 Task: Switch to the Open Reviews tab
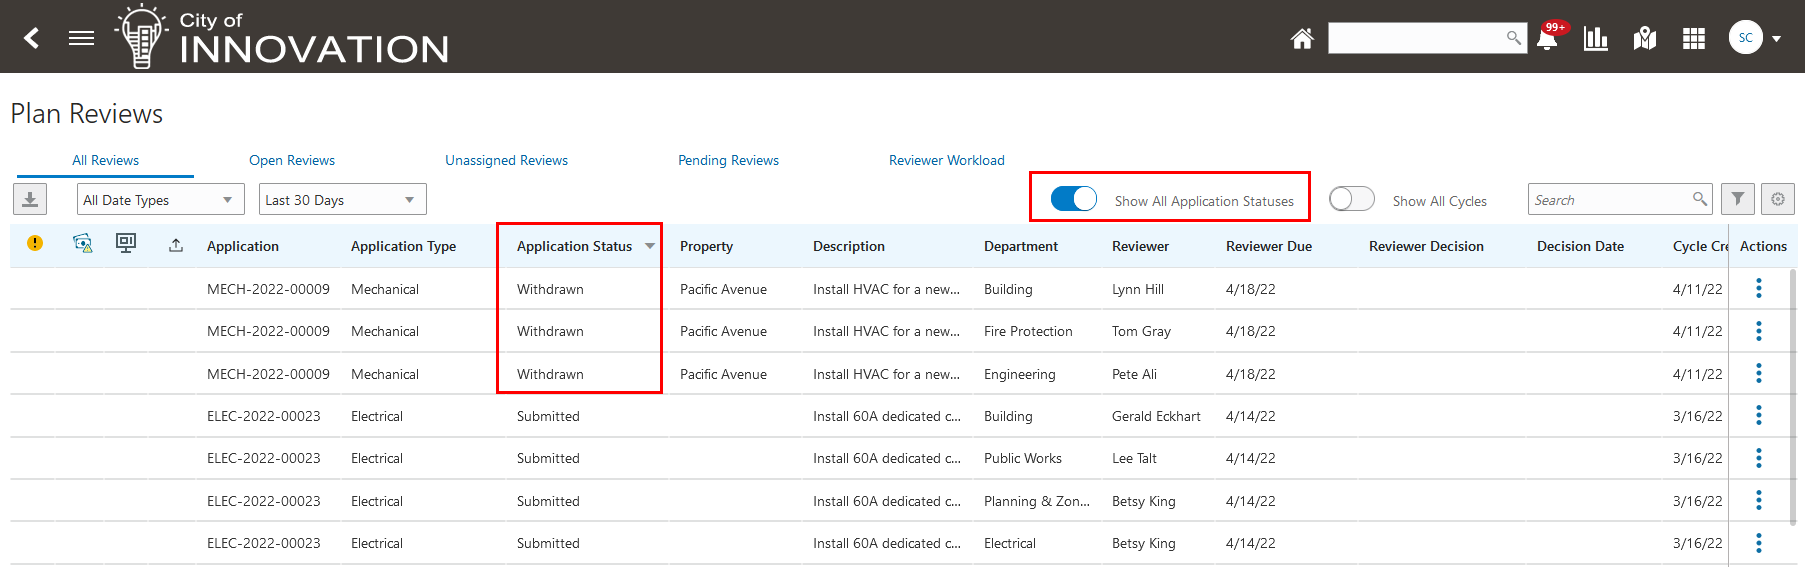pos(292,160)
